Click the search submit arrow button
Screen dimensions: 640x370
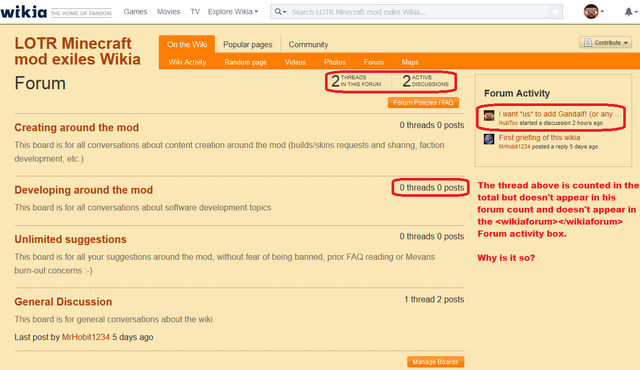click(555, 12)
